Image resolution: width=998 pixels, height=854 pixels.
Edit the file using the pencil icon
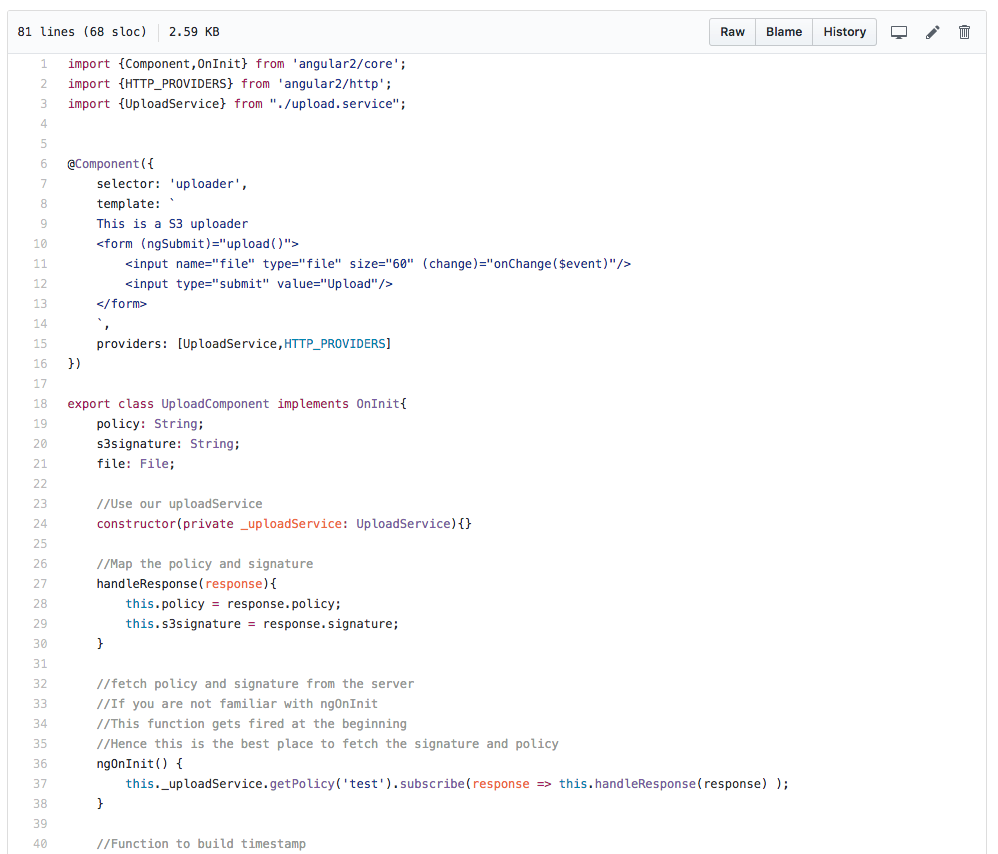(932, 31)
